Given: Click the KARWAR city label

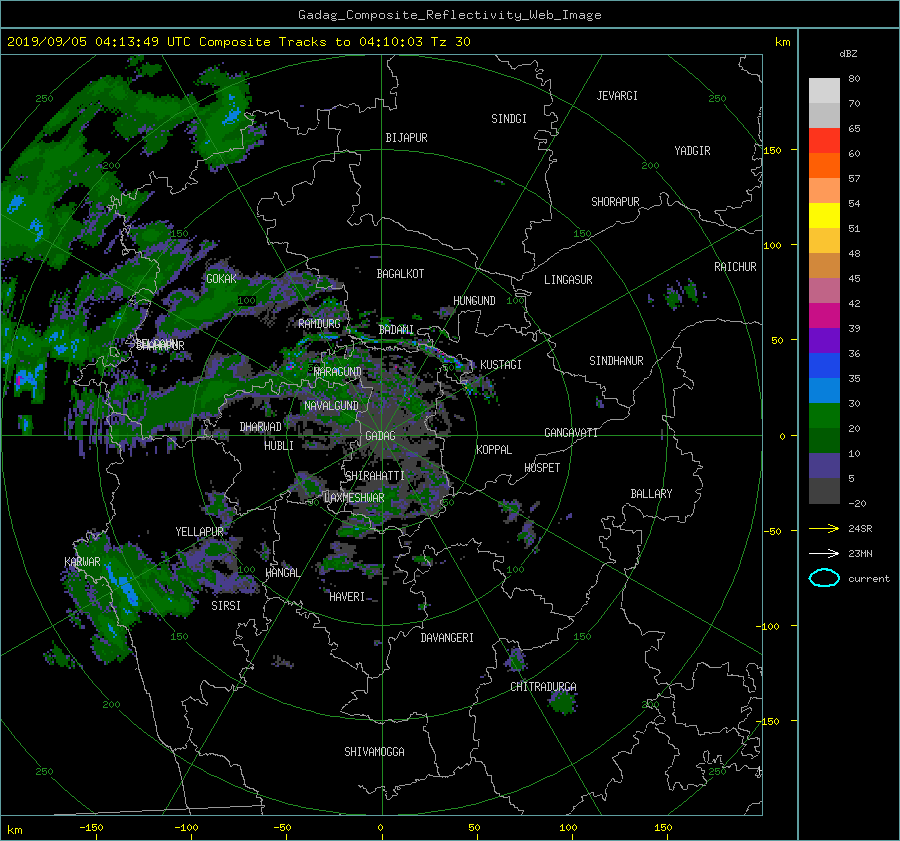Looking at the screenshot, I should coord(82,562).
